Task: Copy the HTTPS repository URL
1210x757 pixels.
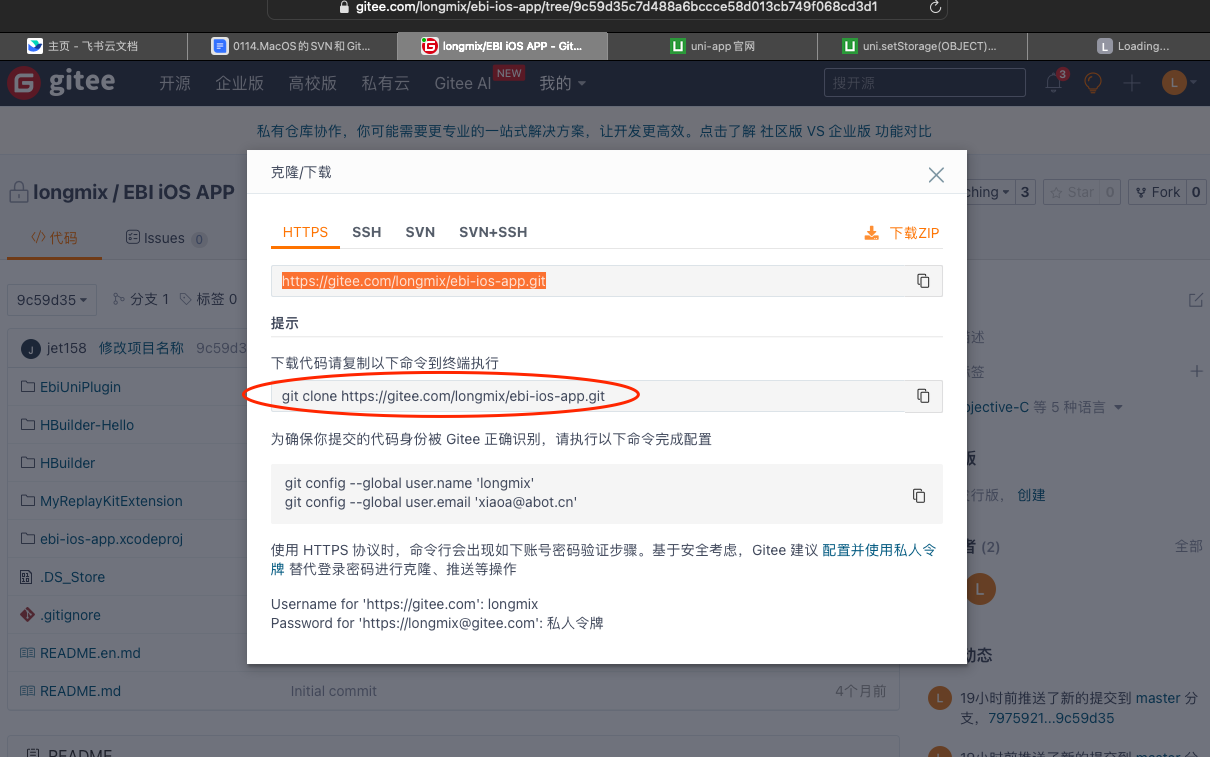Action: tap(923, 281)
